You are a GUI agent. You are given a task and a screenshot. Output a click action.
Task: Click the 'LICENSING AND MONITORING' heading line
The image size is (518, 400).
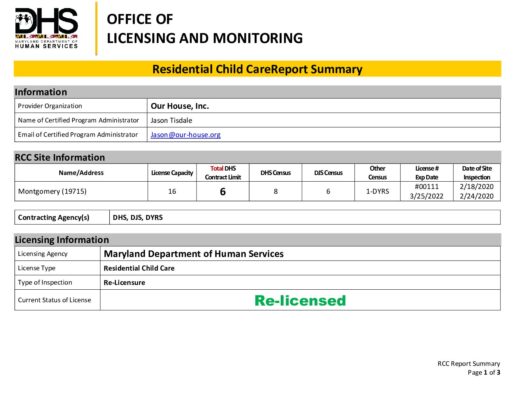coord(205,38)
